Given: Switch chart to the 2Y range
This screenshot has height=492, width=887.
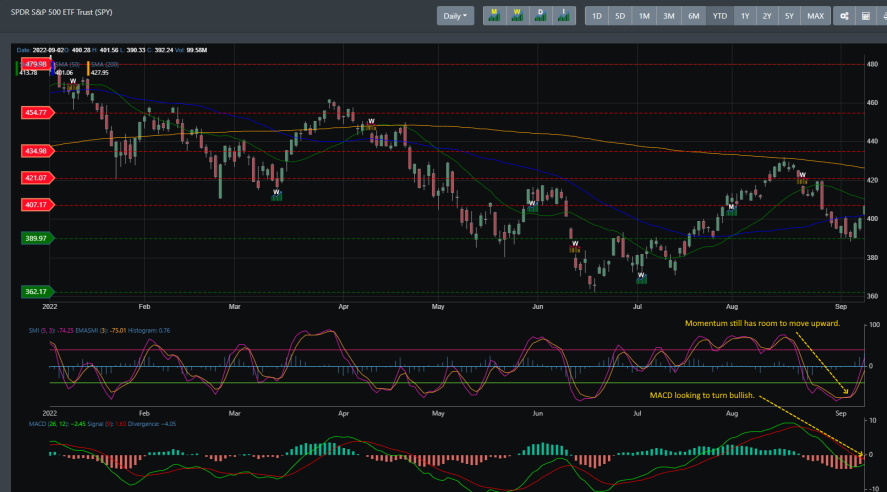Looking at the screenshot, I should pos(767,16).
